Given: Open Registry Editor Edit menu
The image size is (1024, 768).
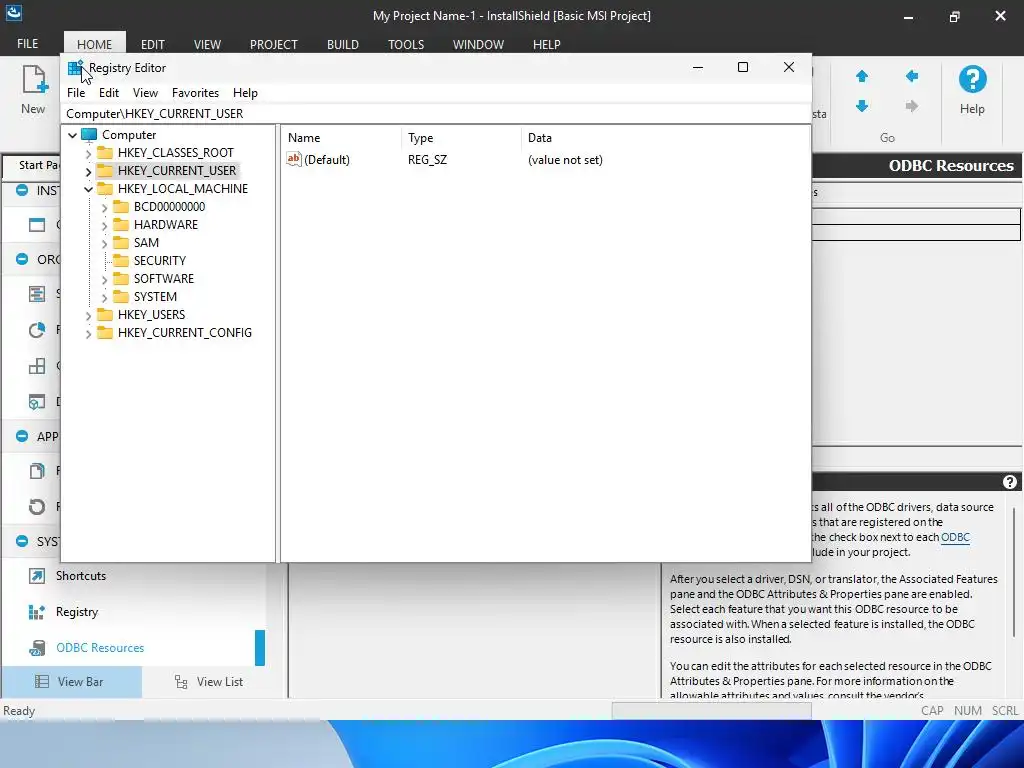Looking at the screenshot, I should point(109,93).
